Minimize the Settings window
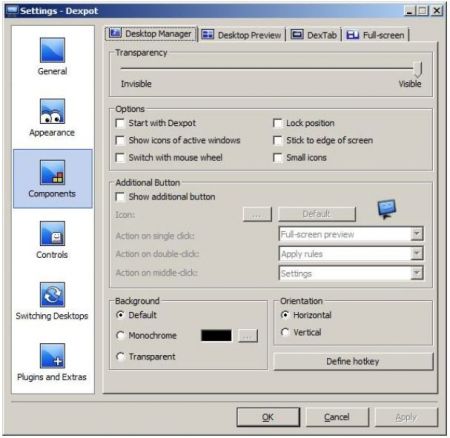This screenshot has height=438, width=450. pyautogui.click(x=410, y=11)
